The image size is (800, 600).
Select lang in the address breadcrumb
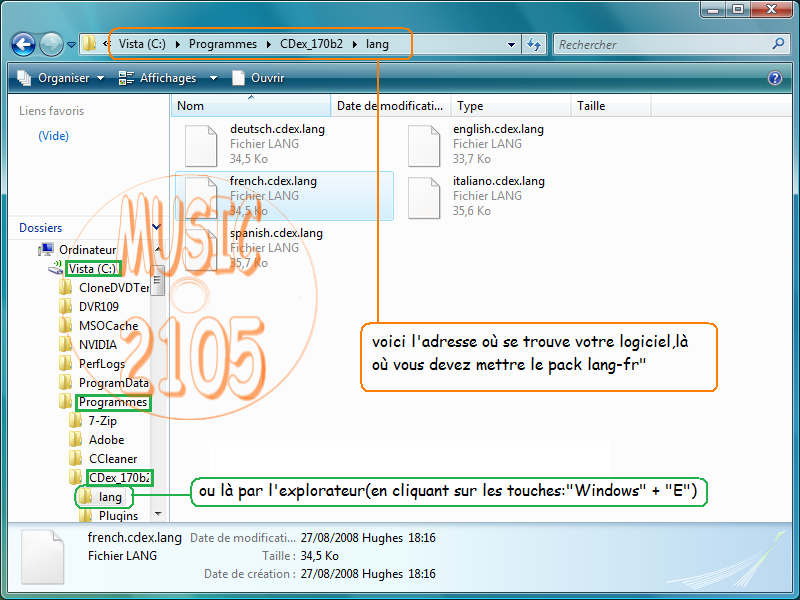(378, 44)
